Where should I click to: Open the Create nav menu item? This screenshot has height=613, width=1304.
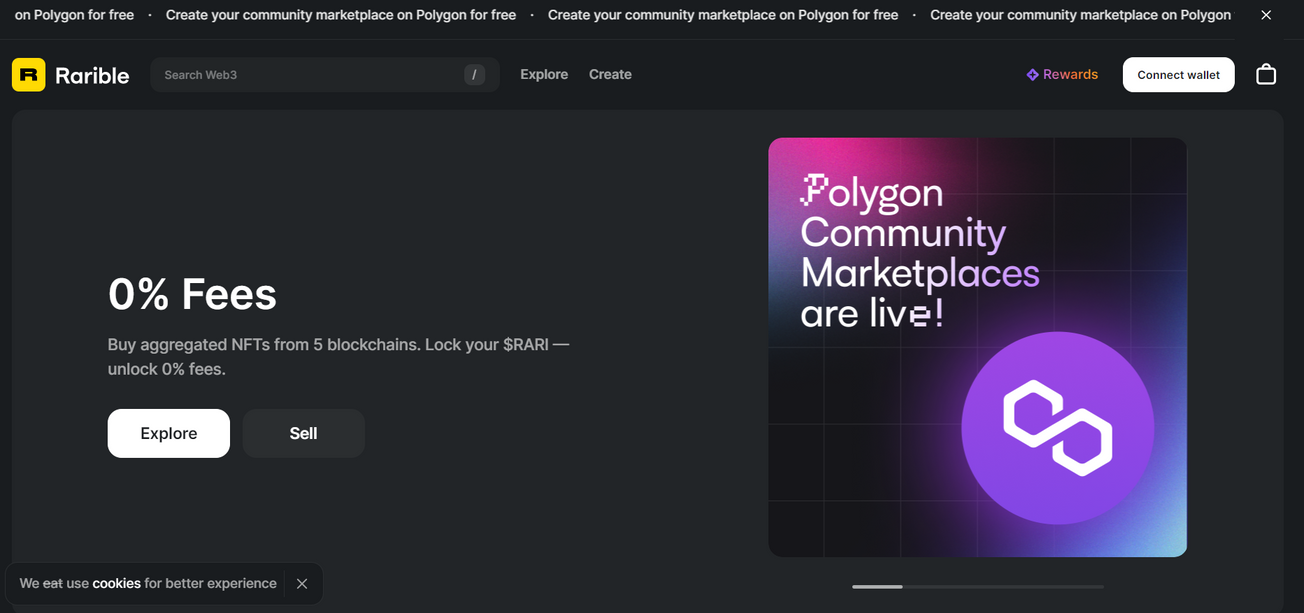click(x=610, y=75)
